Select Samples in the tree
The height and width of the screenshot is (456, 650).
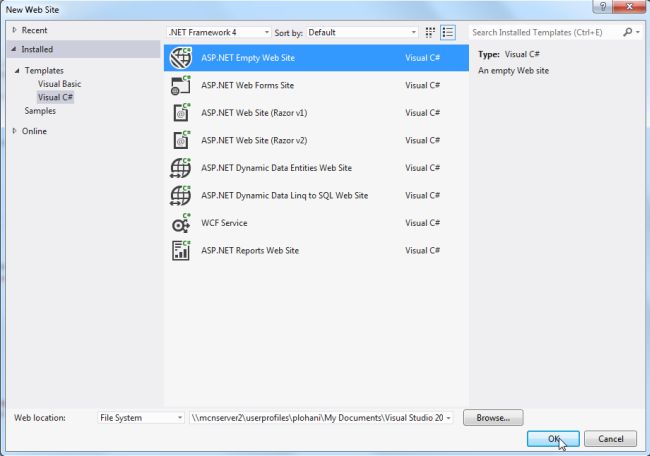point(40,111)
